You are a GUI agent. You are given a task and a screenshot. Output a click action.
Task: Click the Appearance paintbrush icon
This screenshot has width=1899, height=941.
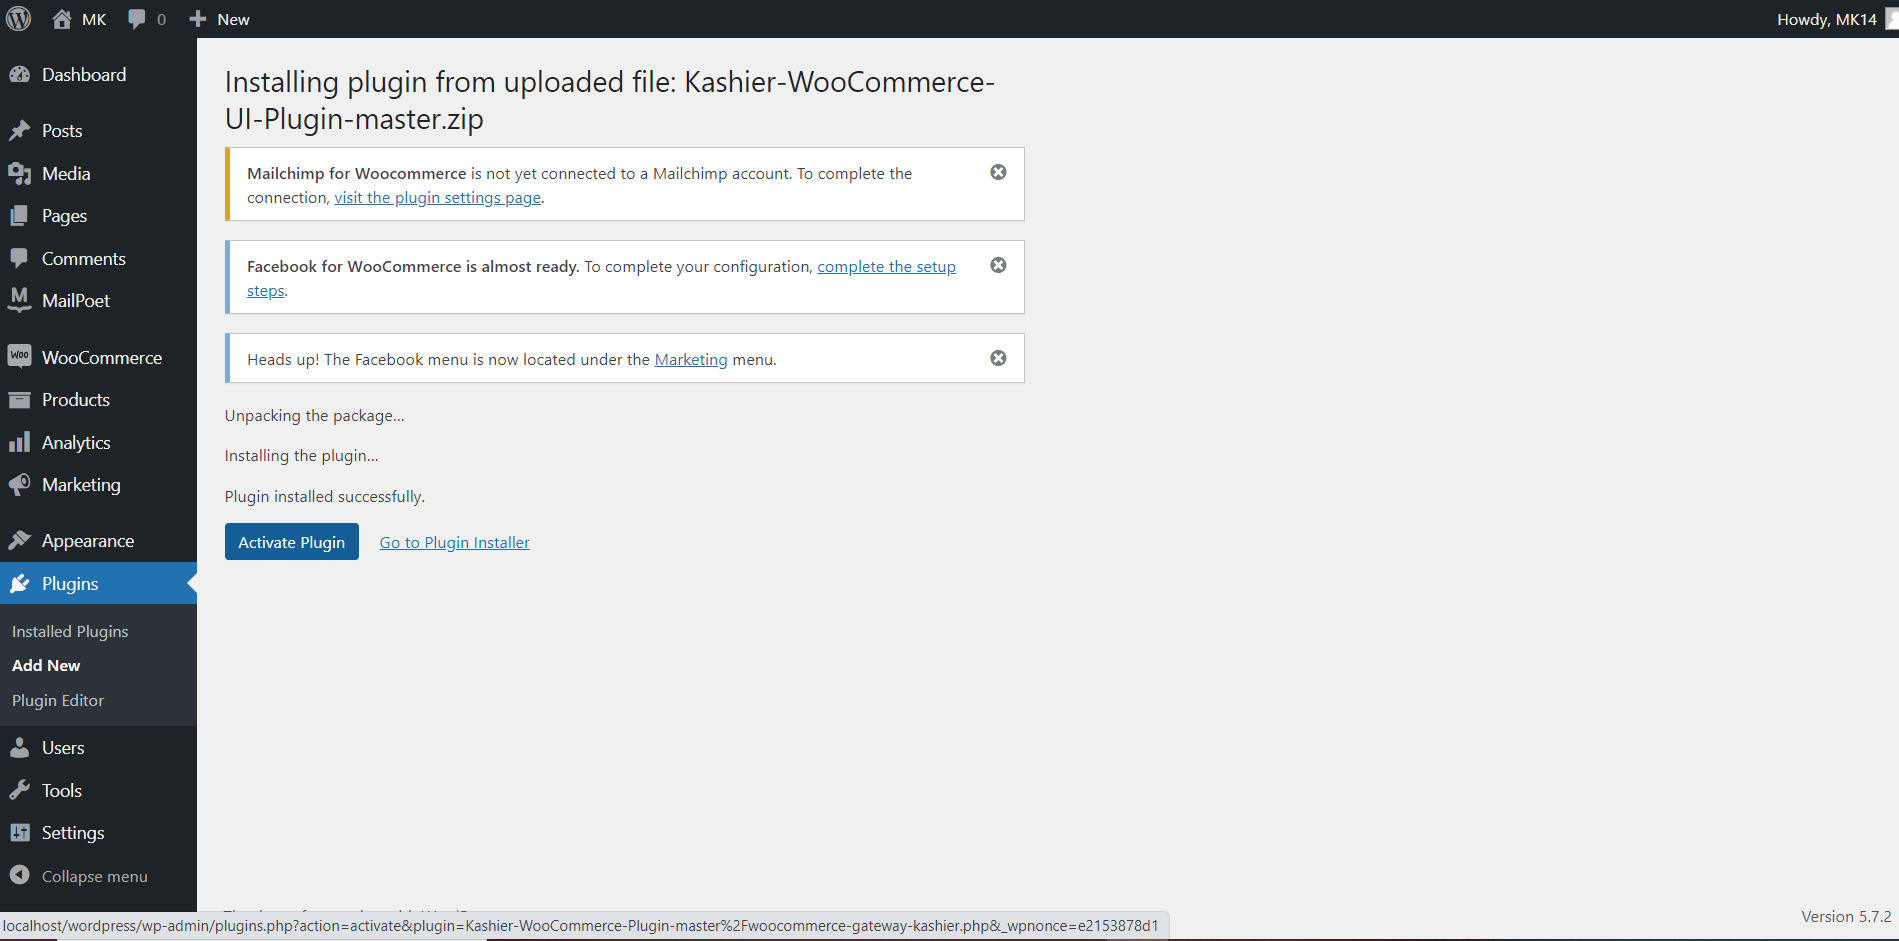(x=20, y=541)
